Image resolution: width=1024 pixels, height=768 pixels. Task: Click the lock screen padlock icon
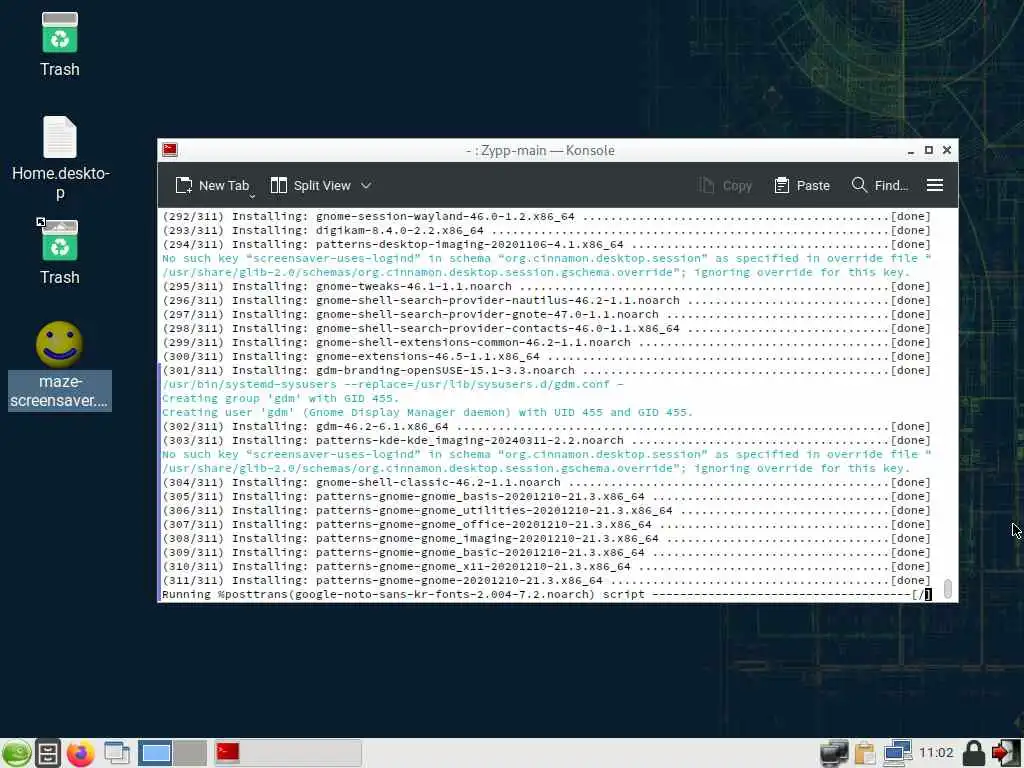click(x=974, y=754)
